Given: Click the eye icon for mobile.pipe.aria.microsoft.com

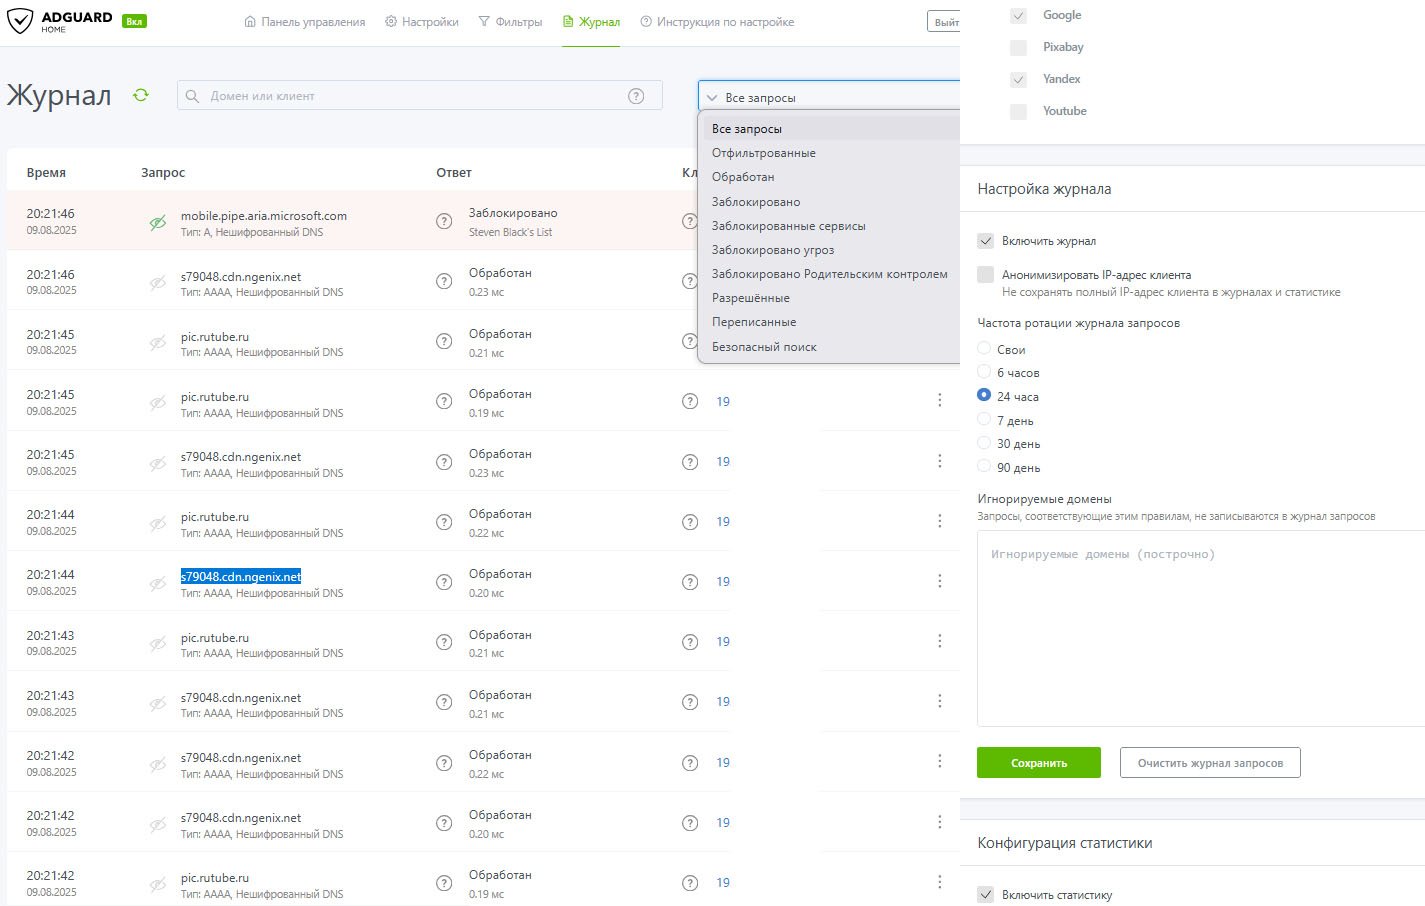Looking at the screenshot, I should click(x=158, y=222).
